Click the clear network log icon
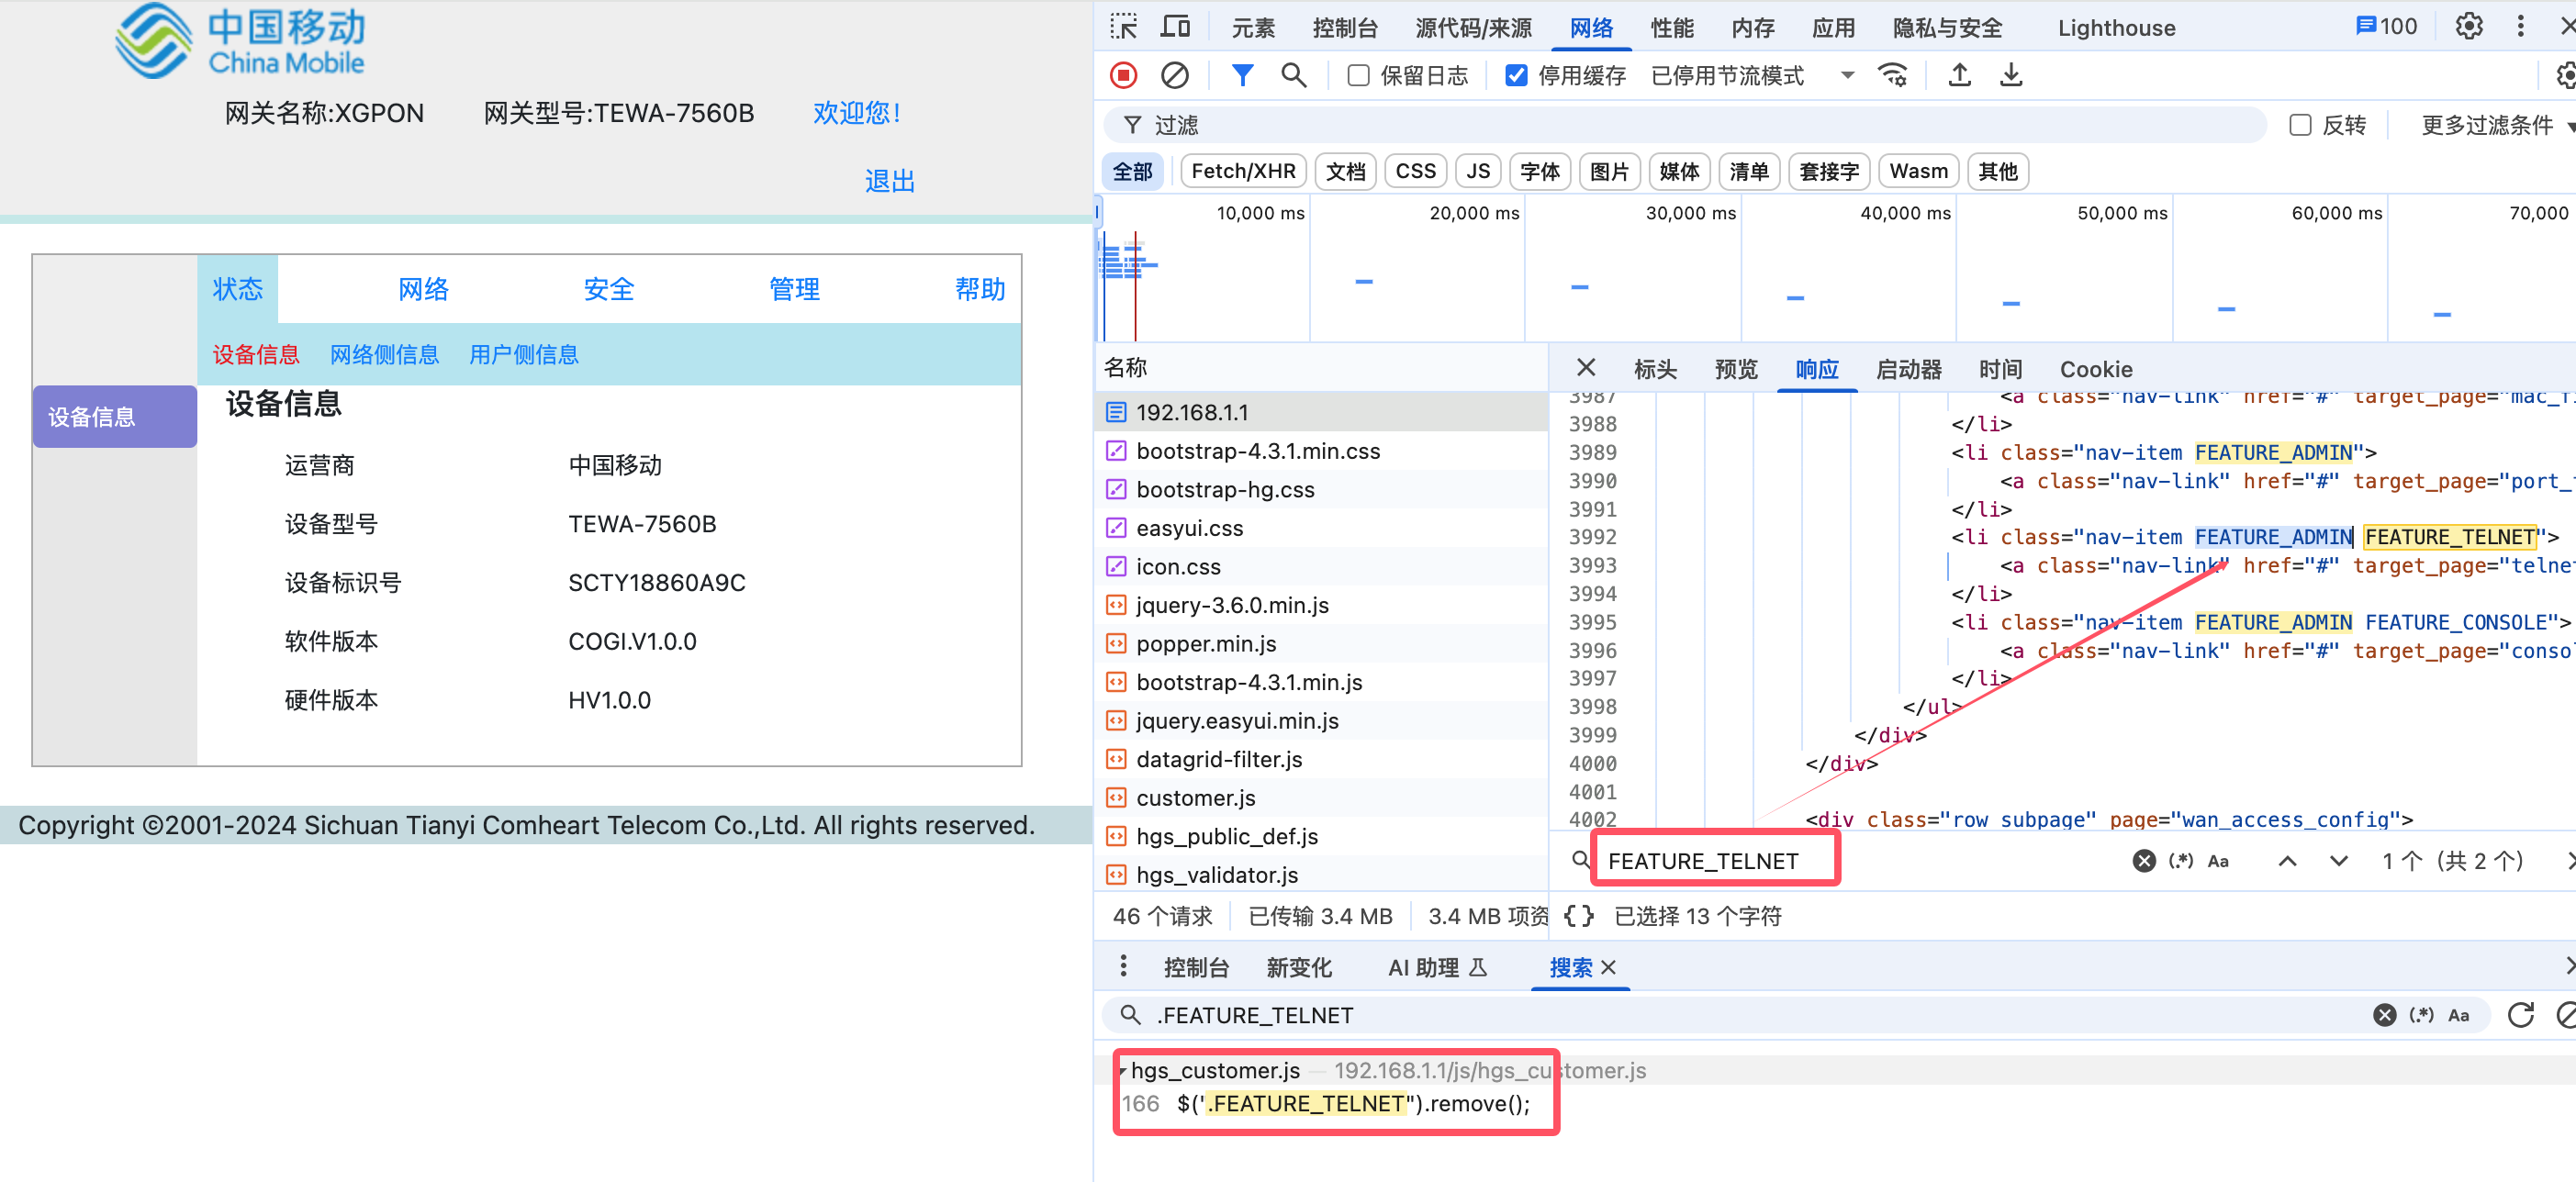This screenshot has width=2576, height=1182. click(1174, 75)
